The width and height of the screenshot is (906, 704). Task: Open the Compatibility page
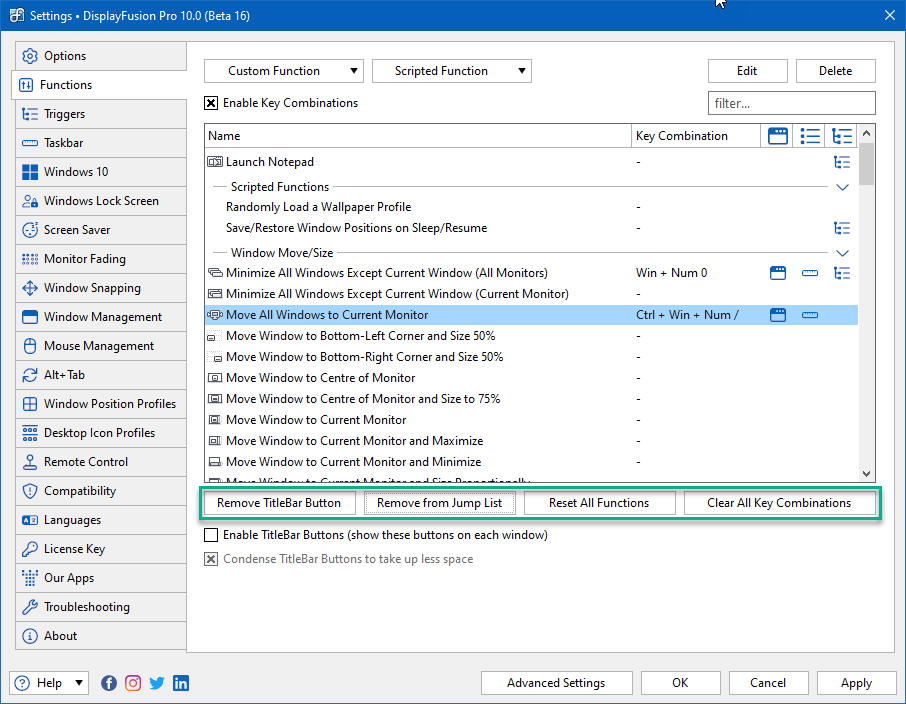point(101,491)
